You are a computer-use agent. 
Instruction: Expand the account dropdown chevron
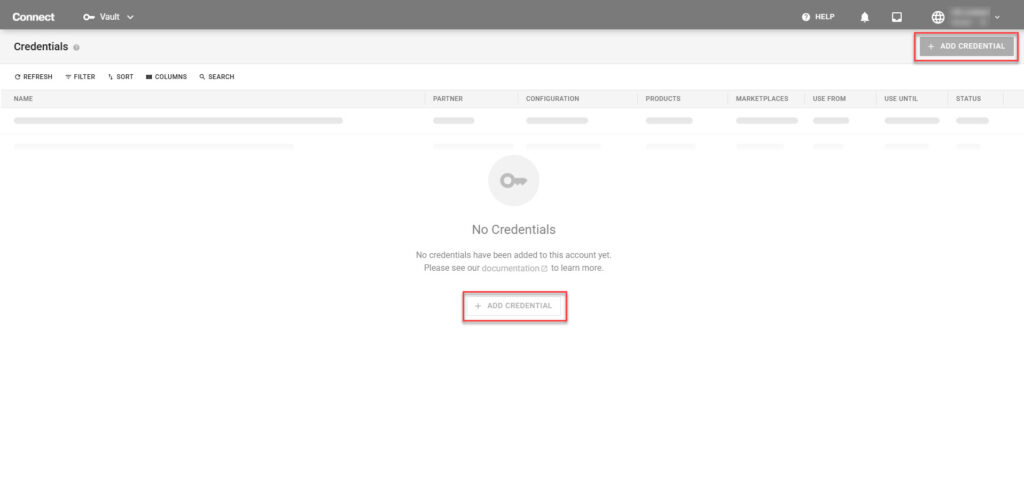(x=997, y=17)
